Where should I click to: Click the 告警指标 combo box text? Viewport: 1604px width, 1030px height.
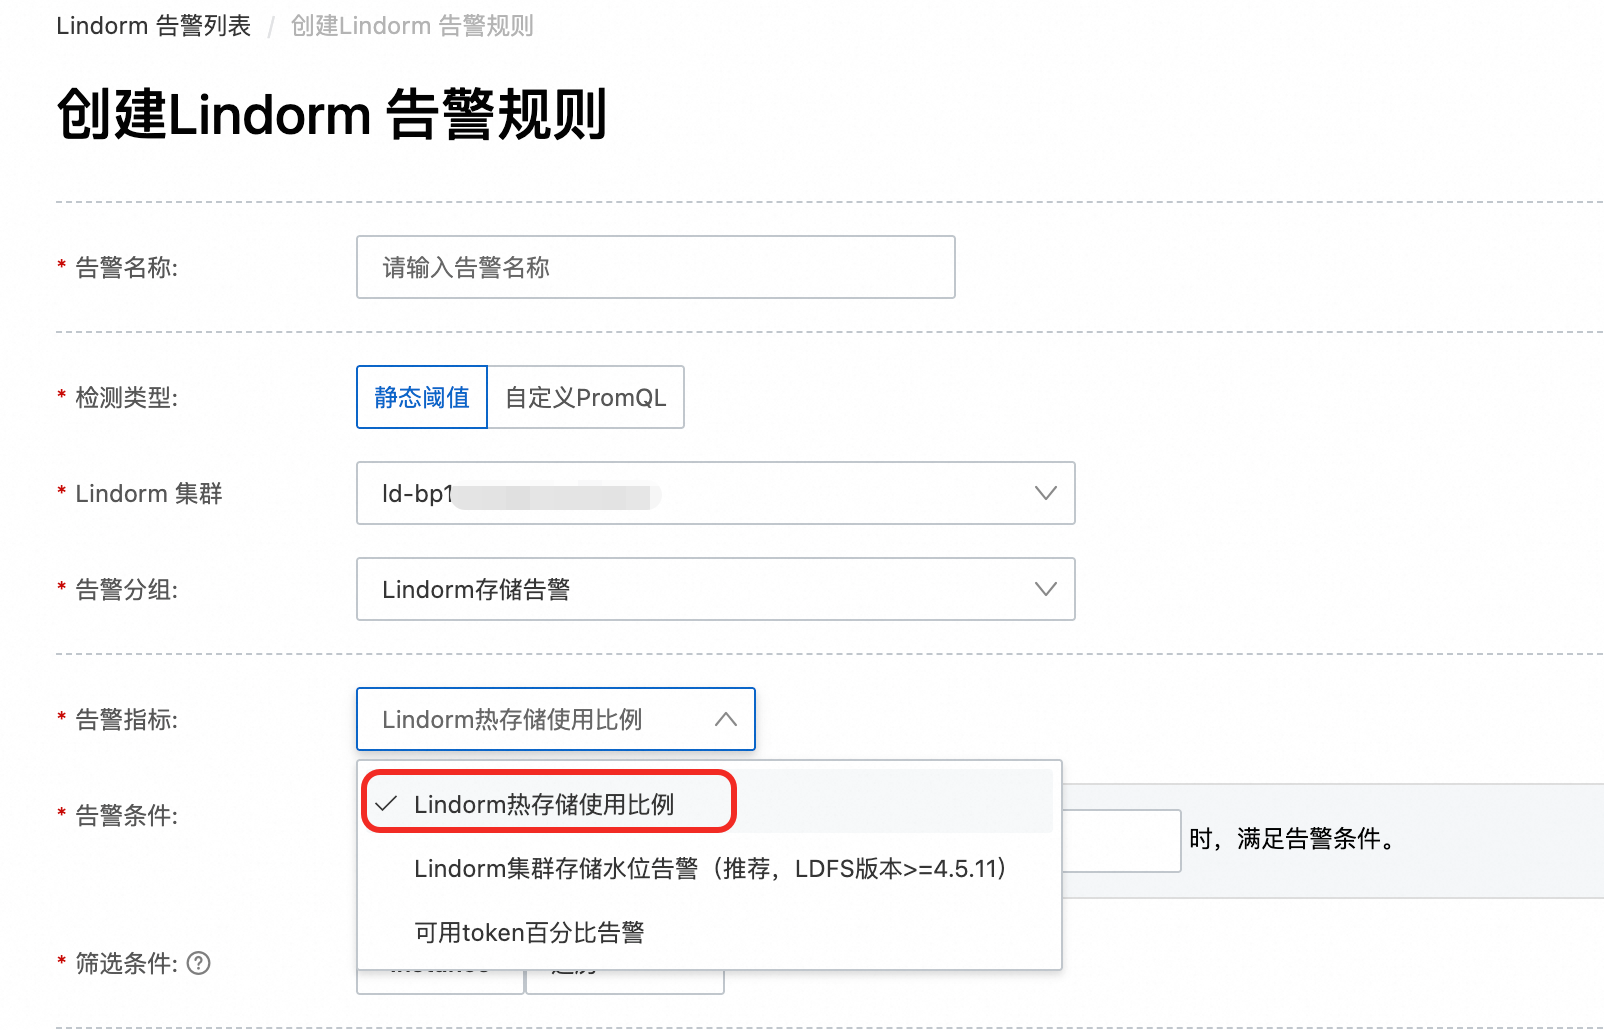coord(512,719)
